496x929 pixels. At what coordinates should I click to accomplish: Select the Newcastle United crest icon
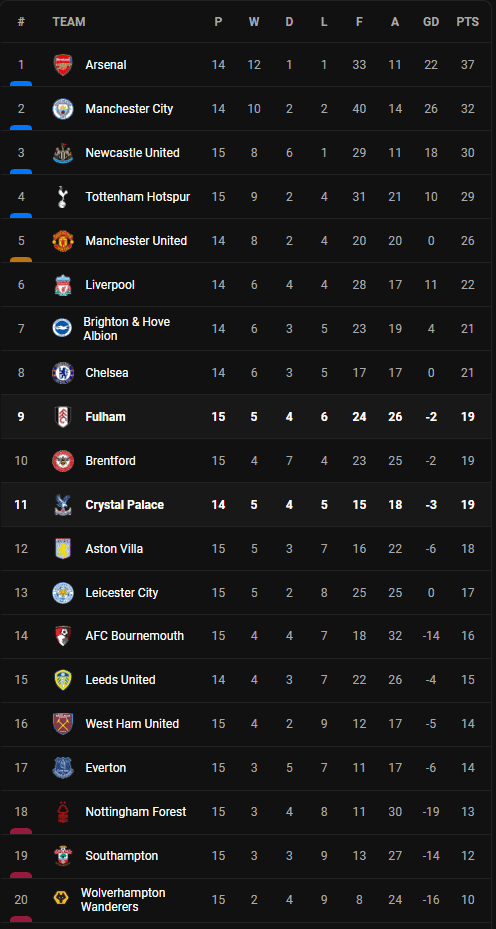point(63,153)
